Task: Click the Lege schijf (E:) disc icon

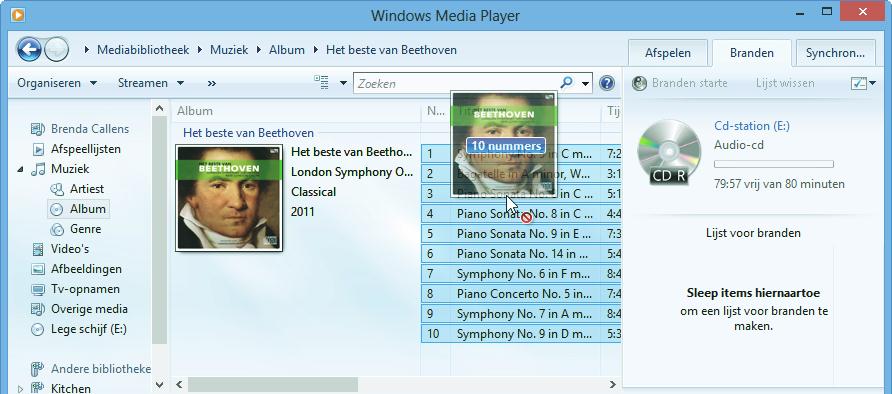Action: tap(38, 329)
